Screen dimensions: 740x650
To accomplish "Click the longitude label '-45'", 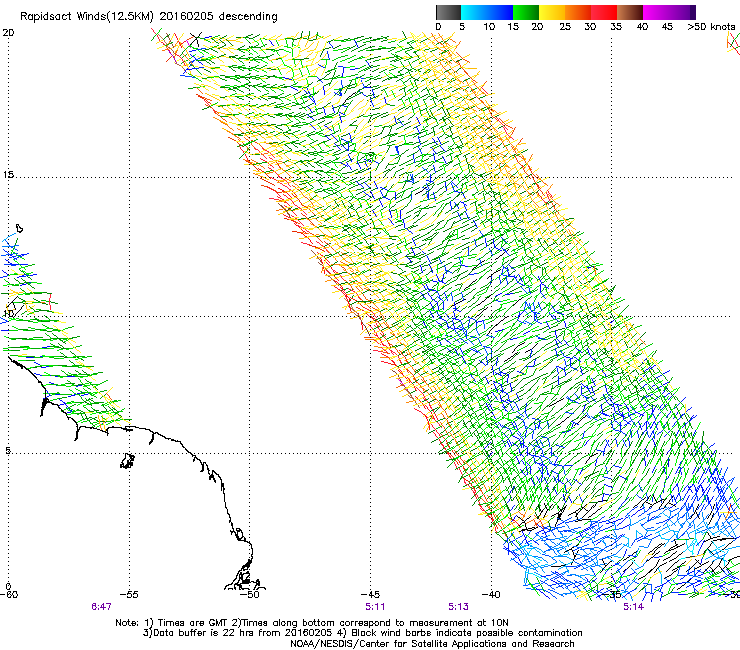I will [370, 594].
